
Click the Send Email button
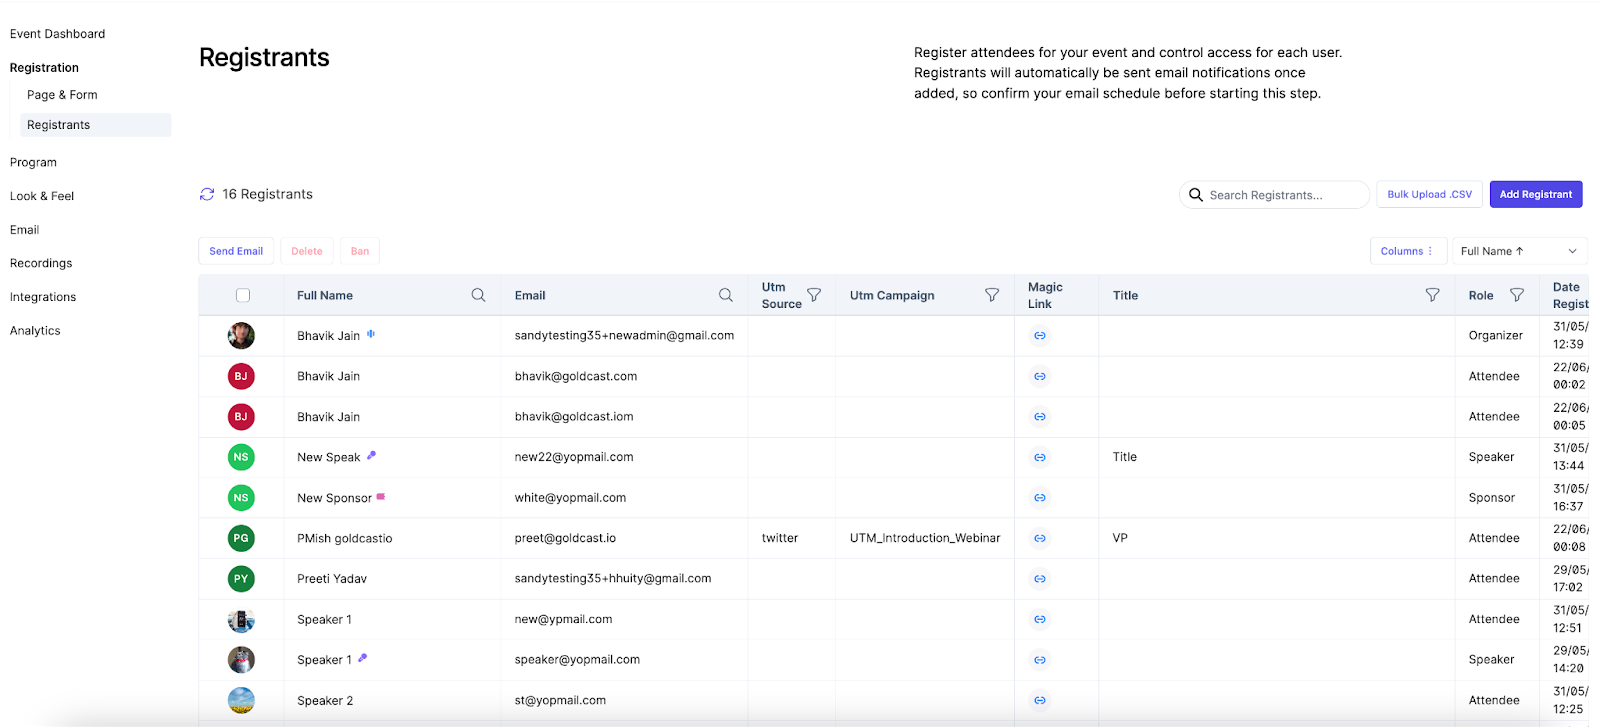pyautogui.click(x=236, y=251)
